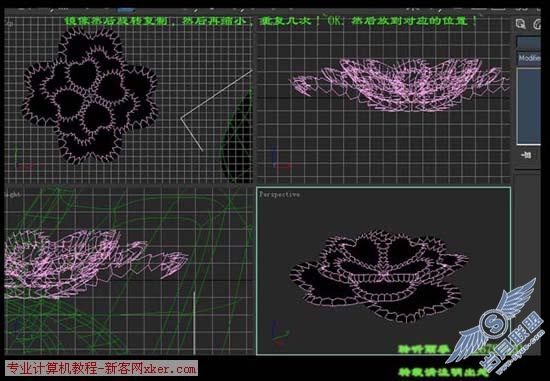The height and width of the screenshot is (381, 550).
Task: Open the Right viewport label menu
Action: (x=13, y=195)
